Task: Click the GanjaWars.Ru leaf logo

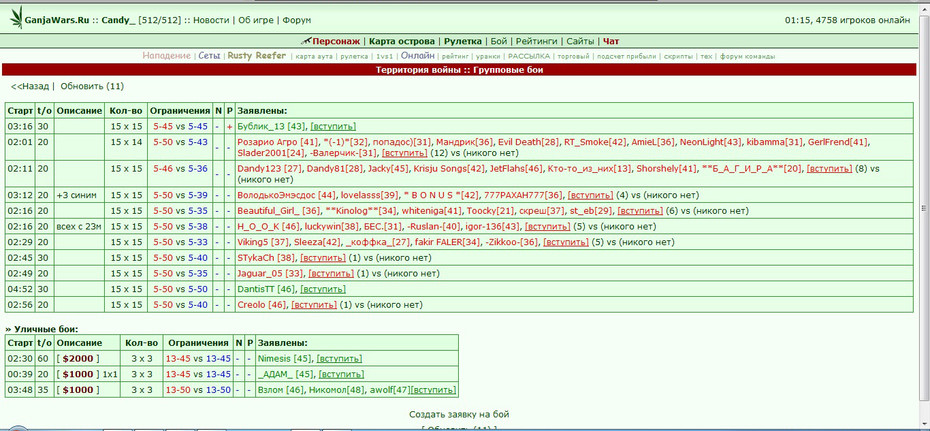Action: pyautogui.click(x=16, y=18)
